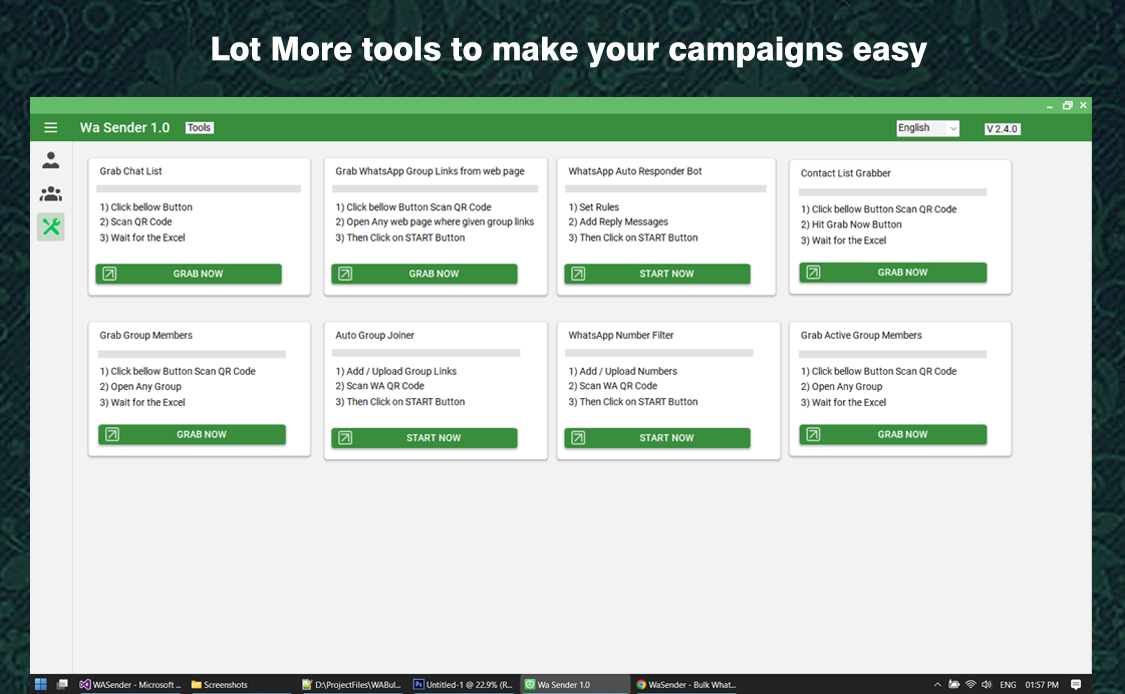Image resolution: width=1125 pixels, height=694 pixels.
Task: Click the Grab Active Group Members title
Action: [861, 335]
